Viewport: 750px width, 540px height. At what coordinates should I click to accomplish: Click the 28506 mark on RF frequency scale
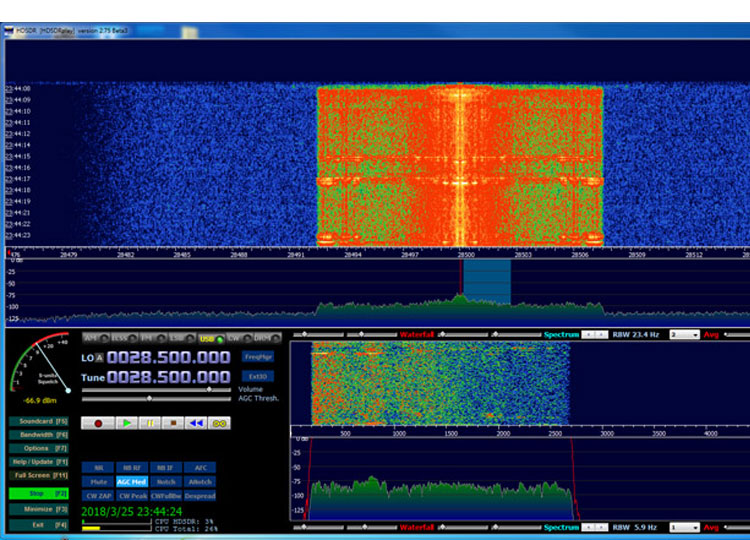click(580, 255)
